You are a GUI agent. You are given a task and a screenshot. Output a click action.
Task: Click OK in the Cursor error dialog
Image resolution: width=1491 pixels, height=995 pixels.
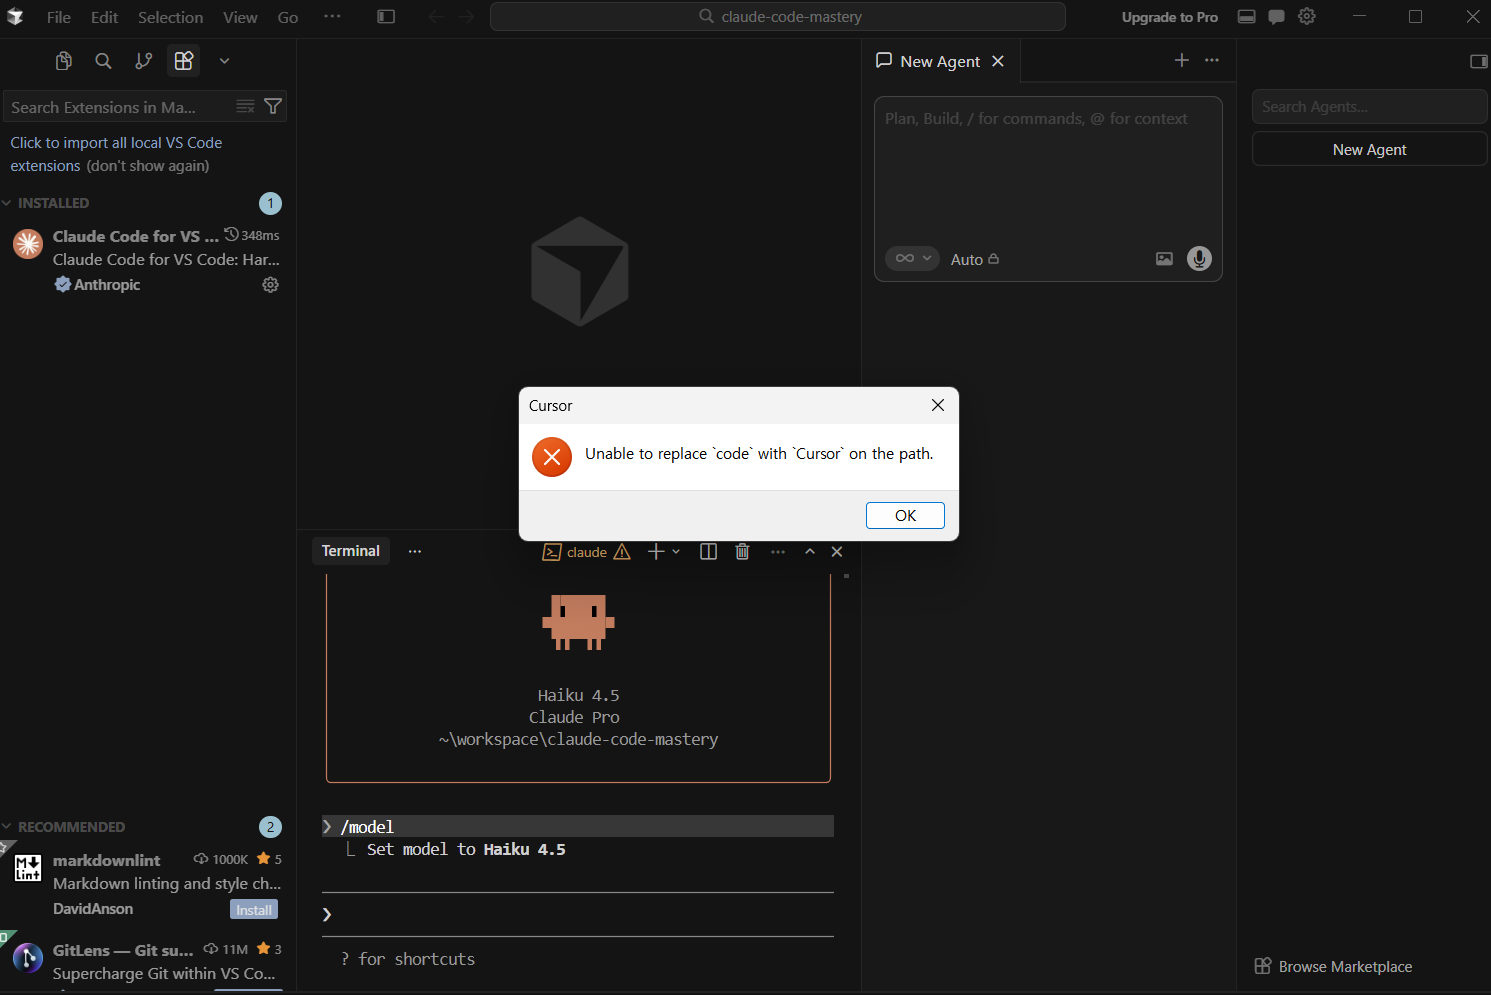click(x=905, y=515)
